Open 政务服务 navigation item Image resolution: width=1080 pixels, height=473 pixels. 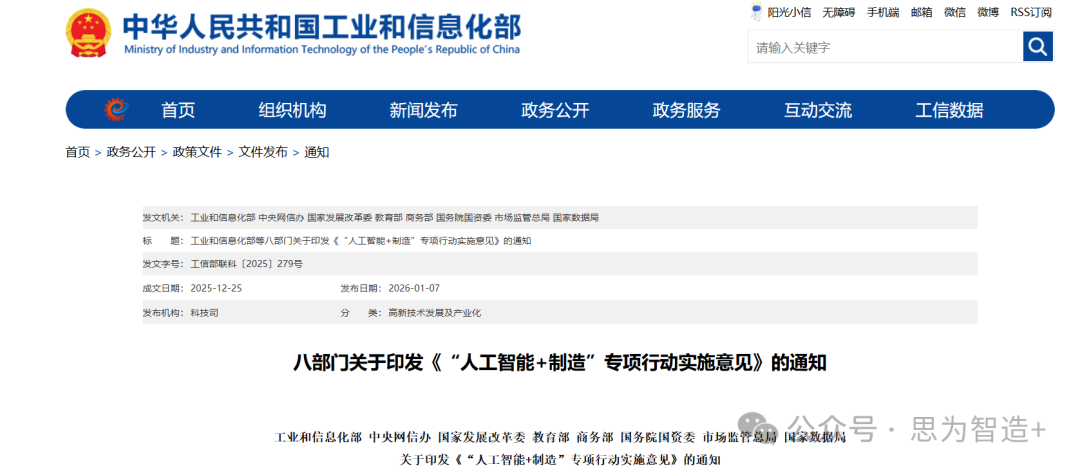(686, 110)
